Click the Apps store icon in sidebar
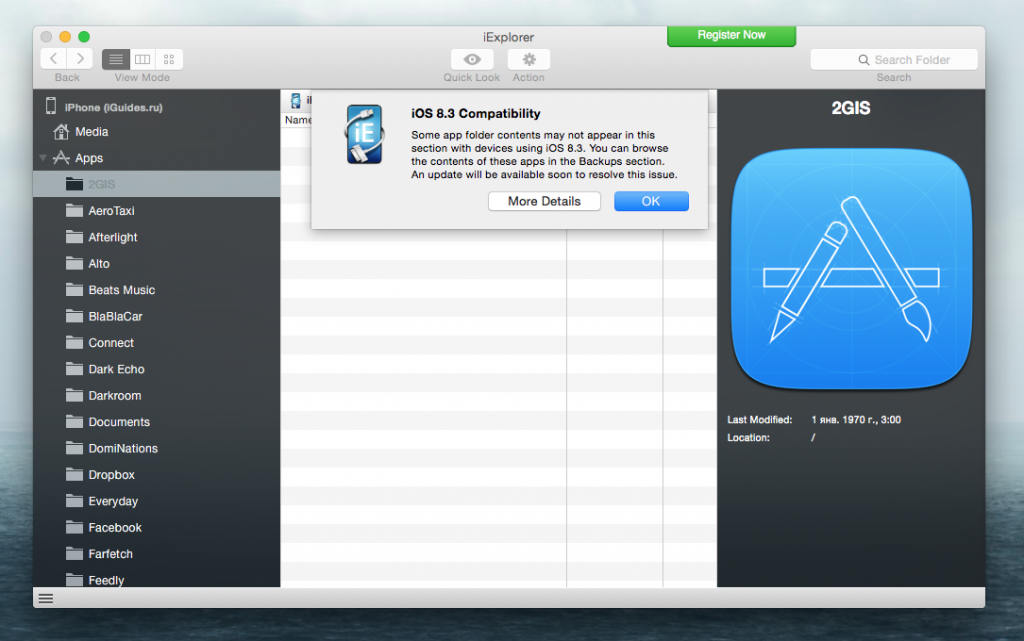 (x=61, y=157)
